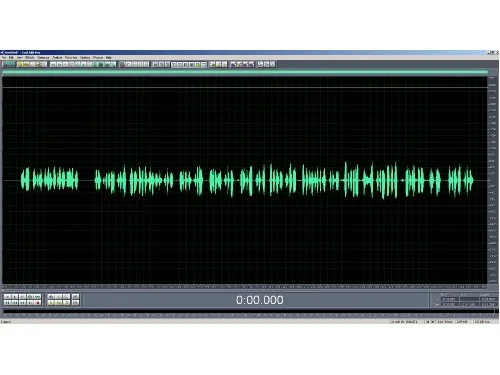Click the selection Length time field
Viewport: 500px width, 375px height.
(489, 299)
